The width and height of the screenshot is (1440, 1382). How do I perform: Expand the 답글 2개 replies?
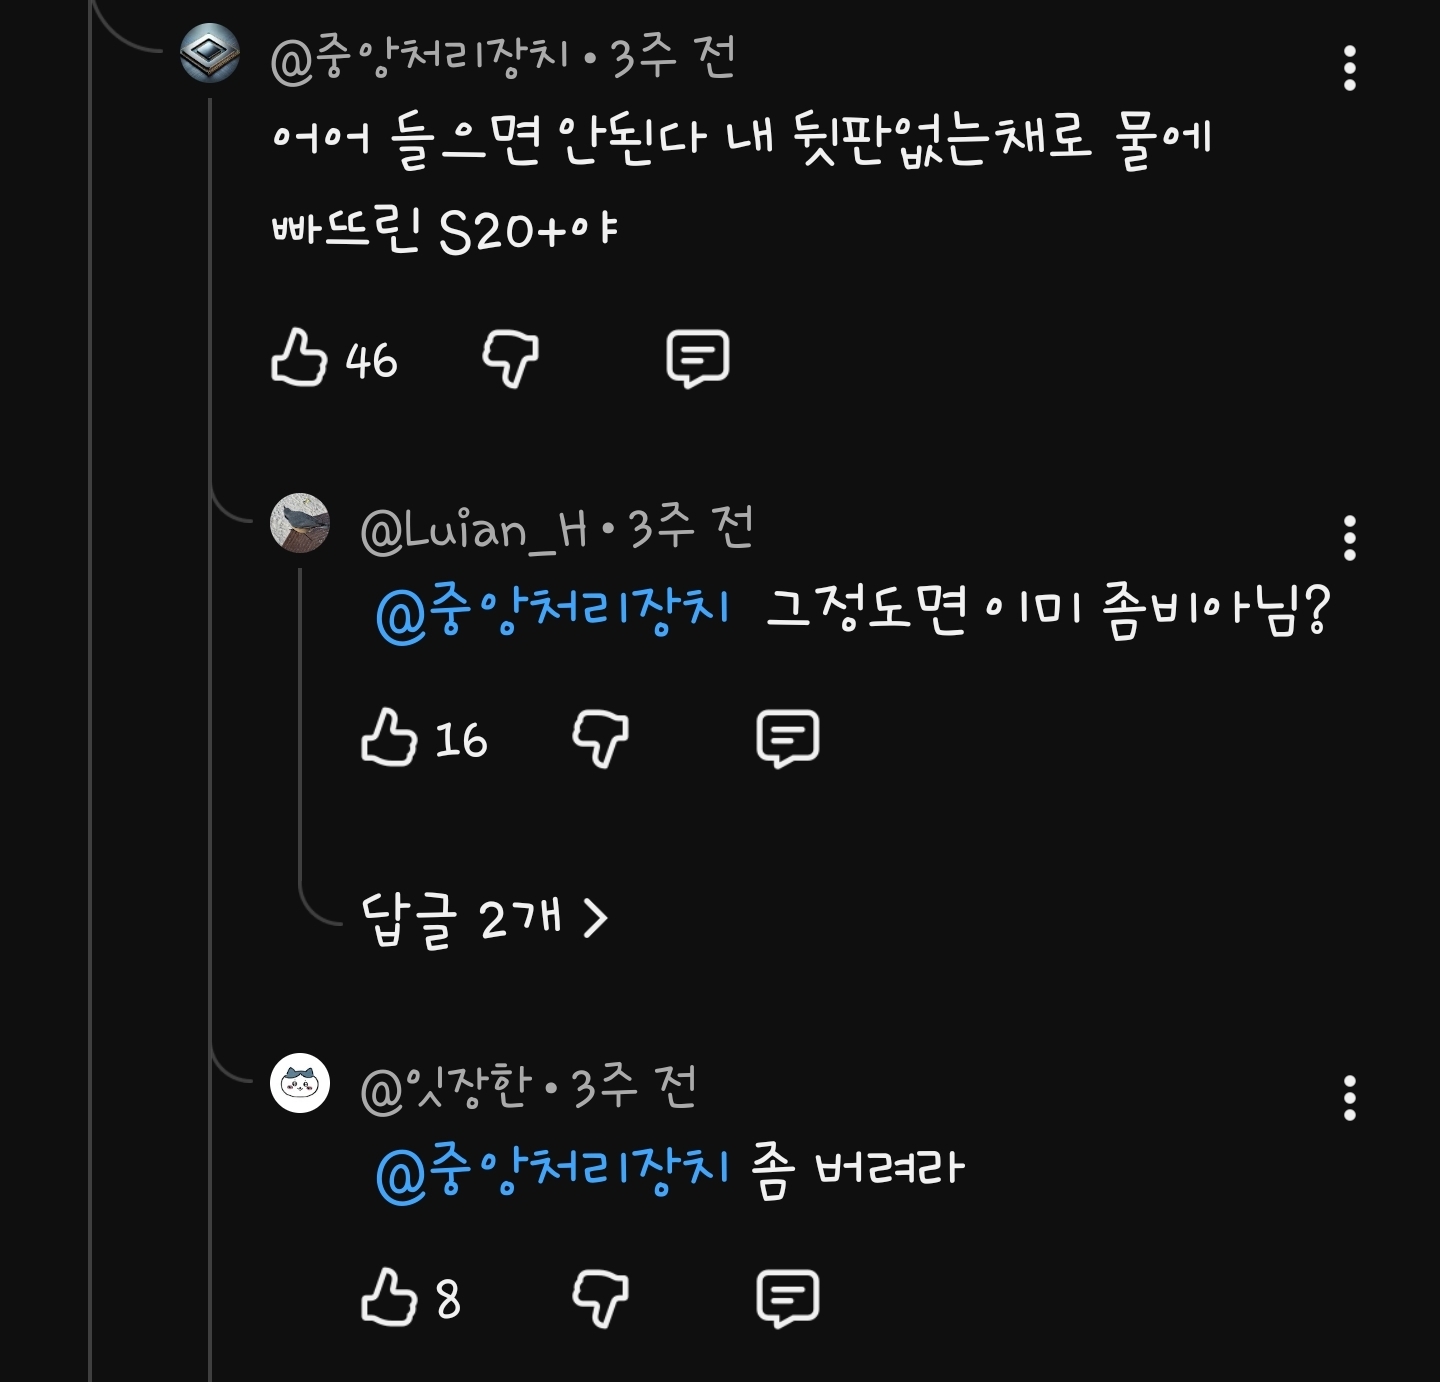(x=462, y=918)
